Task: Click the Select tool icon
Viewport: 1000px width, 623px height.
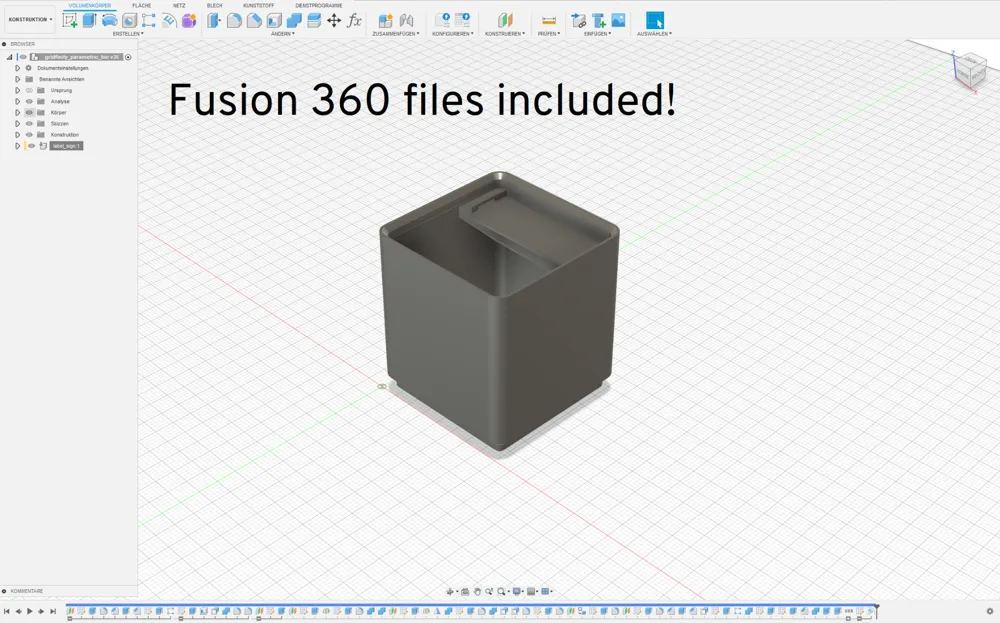Action: (654, 20)
